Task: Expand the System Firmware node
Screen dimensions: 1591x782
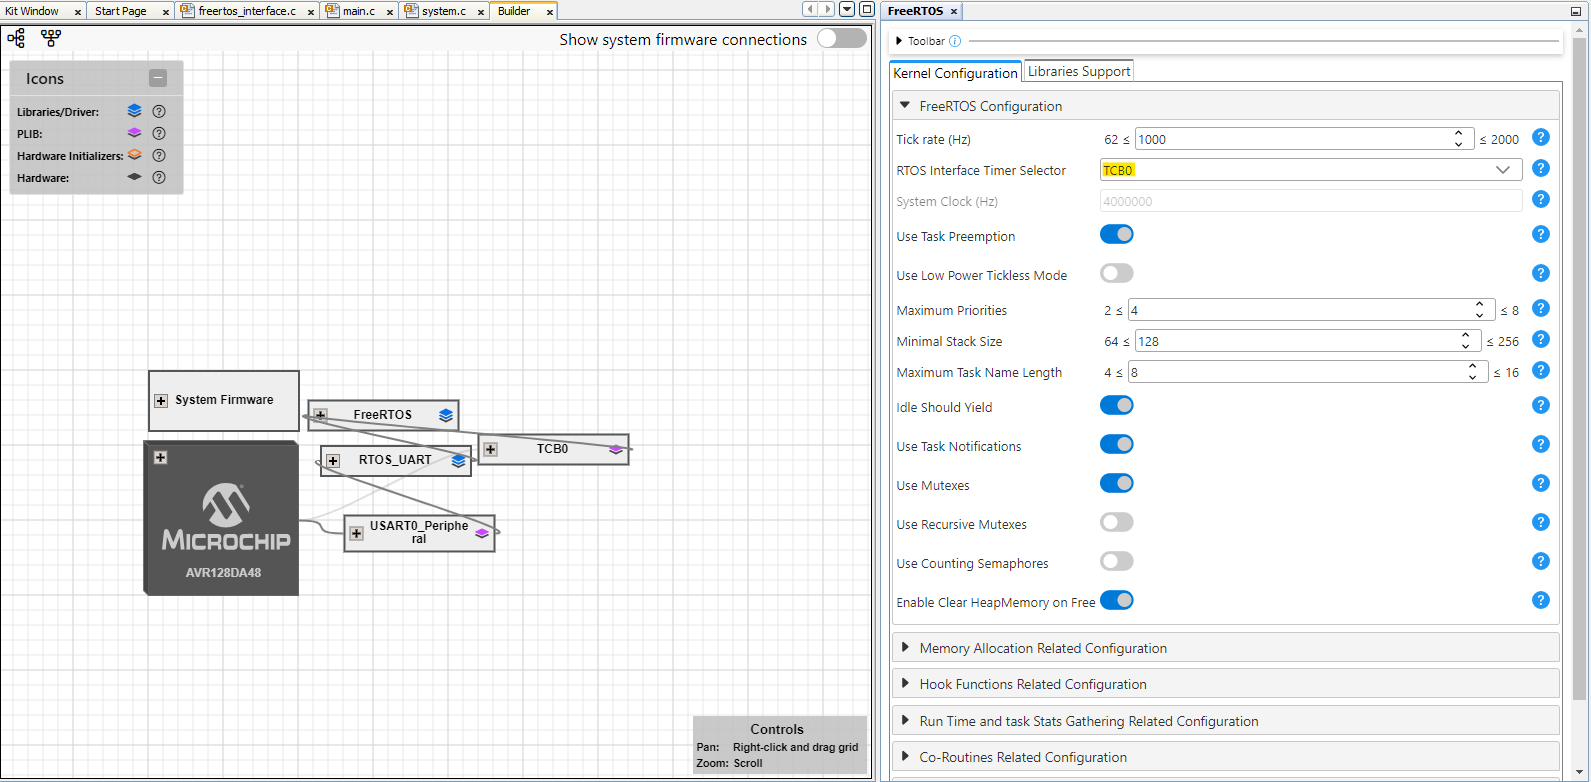Action: coord(161,400)
